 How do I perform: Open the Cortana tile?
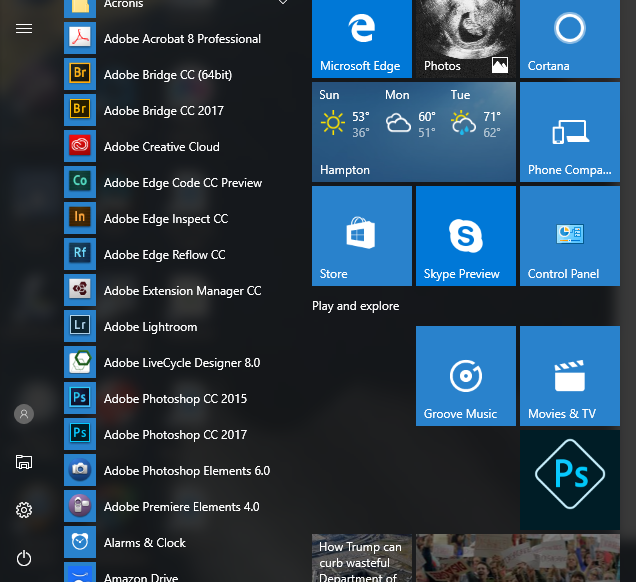[570, 39]
